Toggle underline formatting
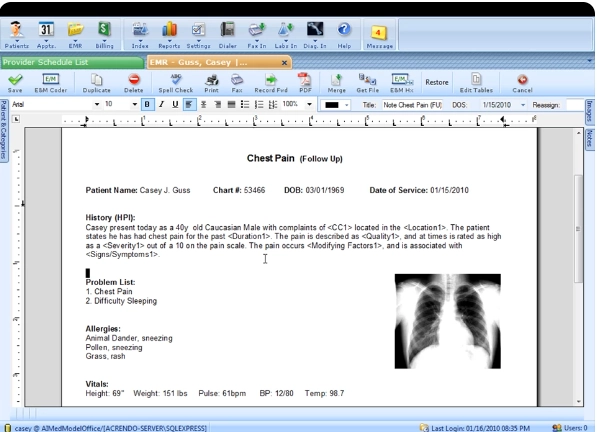 tap(175, 104)
